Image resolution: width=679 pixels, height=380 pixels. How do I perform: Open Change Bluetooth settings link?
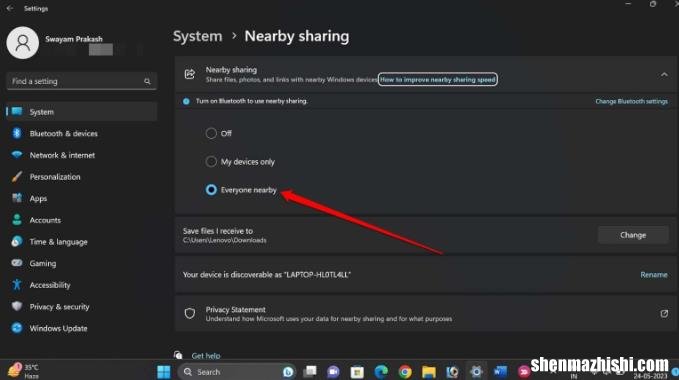631,101
